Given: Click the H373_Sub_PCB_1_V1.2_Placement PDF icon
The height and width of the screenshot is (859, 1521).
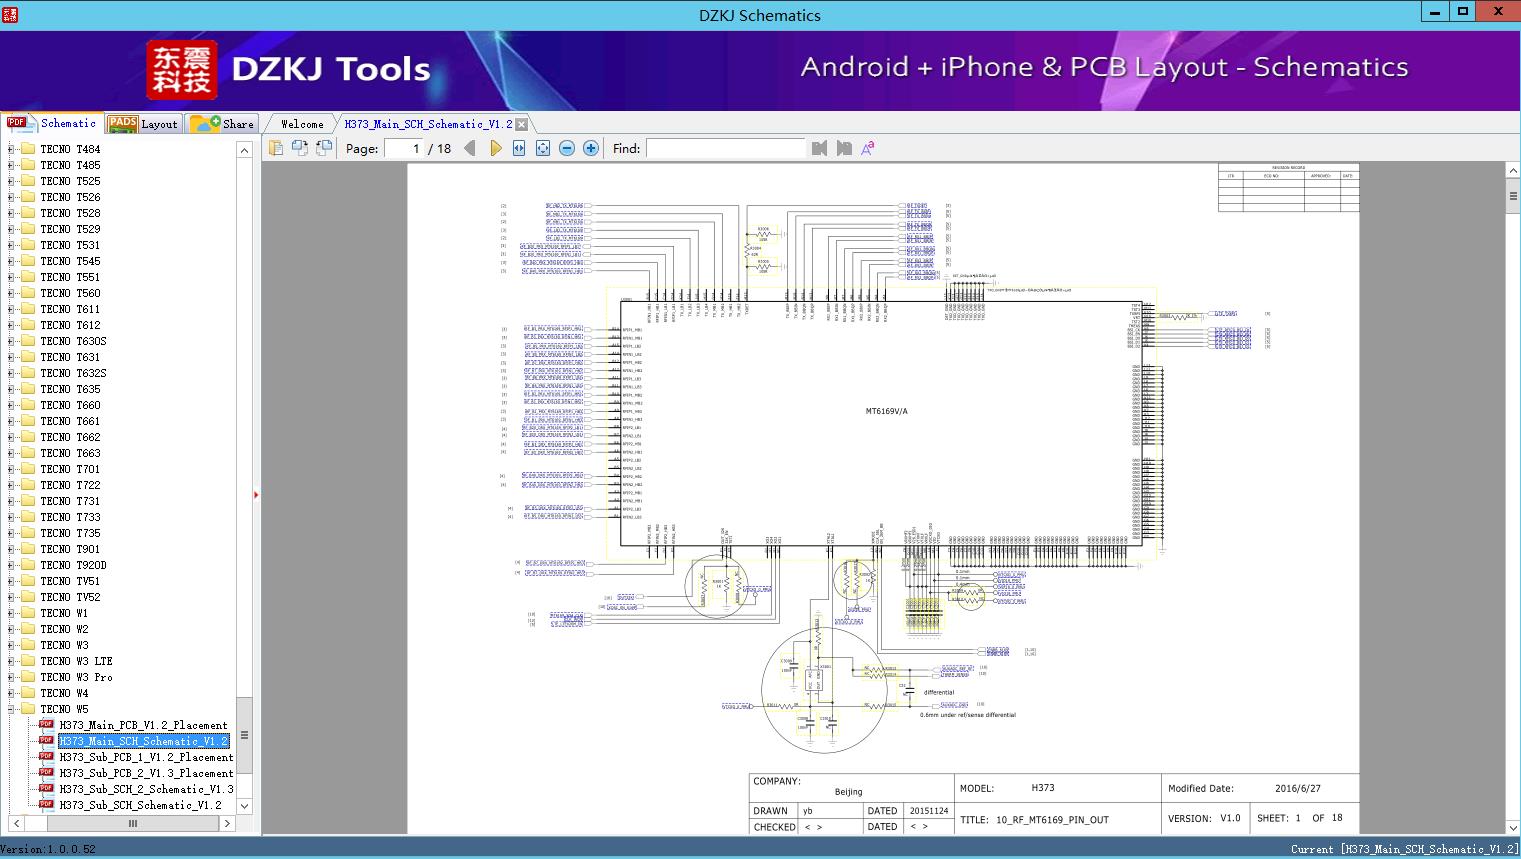Looking at the screenshot, I should tap(46, 756).
